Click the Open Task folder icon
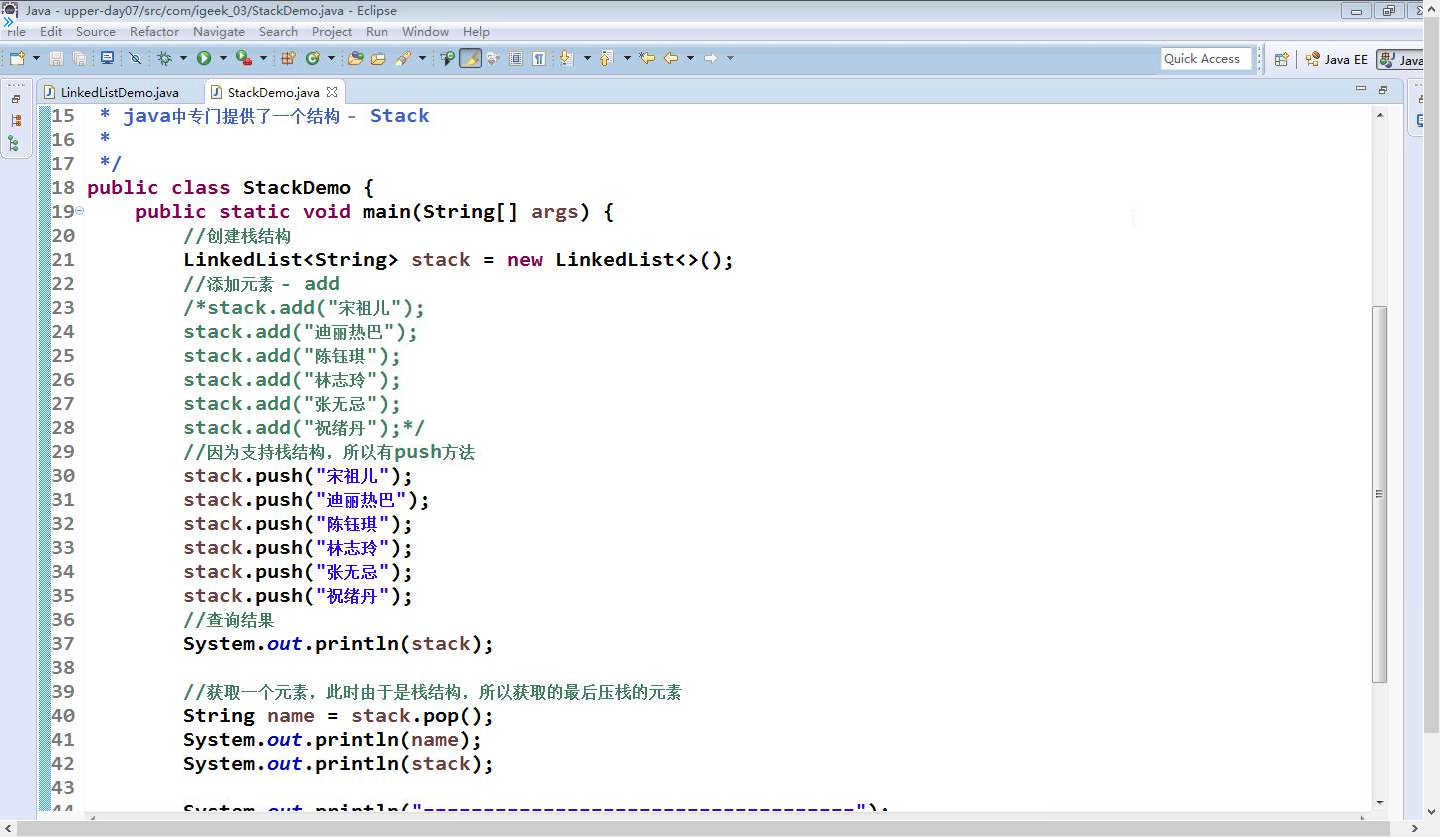 tap(378, 58)
